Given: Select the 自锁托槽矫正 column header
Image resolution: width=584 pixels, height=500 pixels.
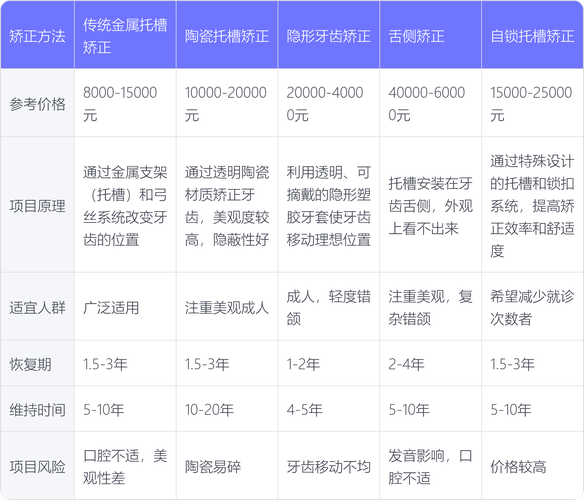Looking at the screenshot, I should (x=532, y=36).
